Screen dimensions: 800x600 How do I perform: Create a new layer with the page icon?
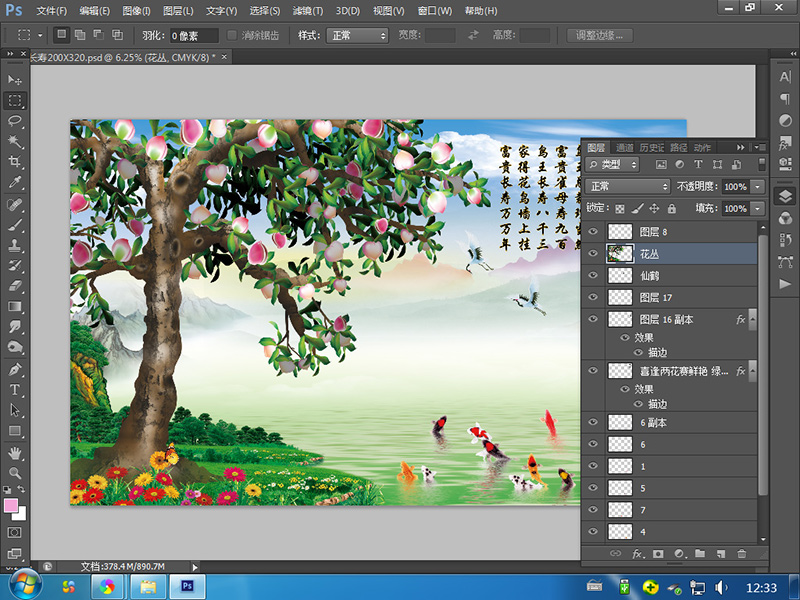pos(720,553)
